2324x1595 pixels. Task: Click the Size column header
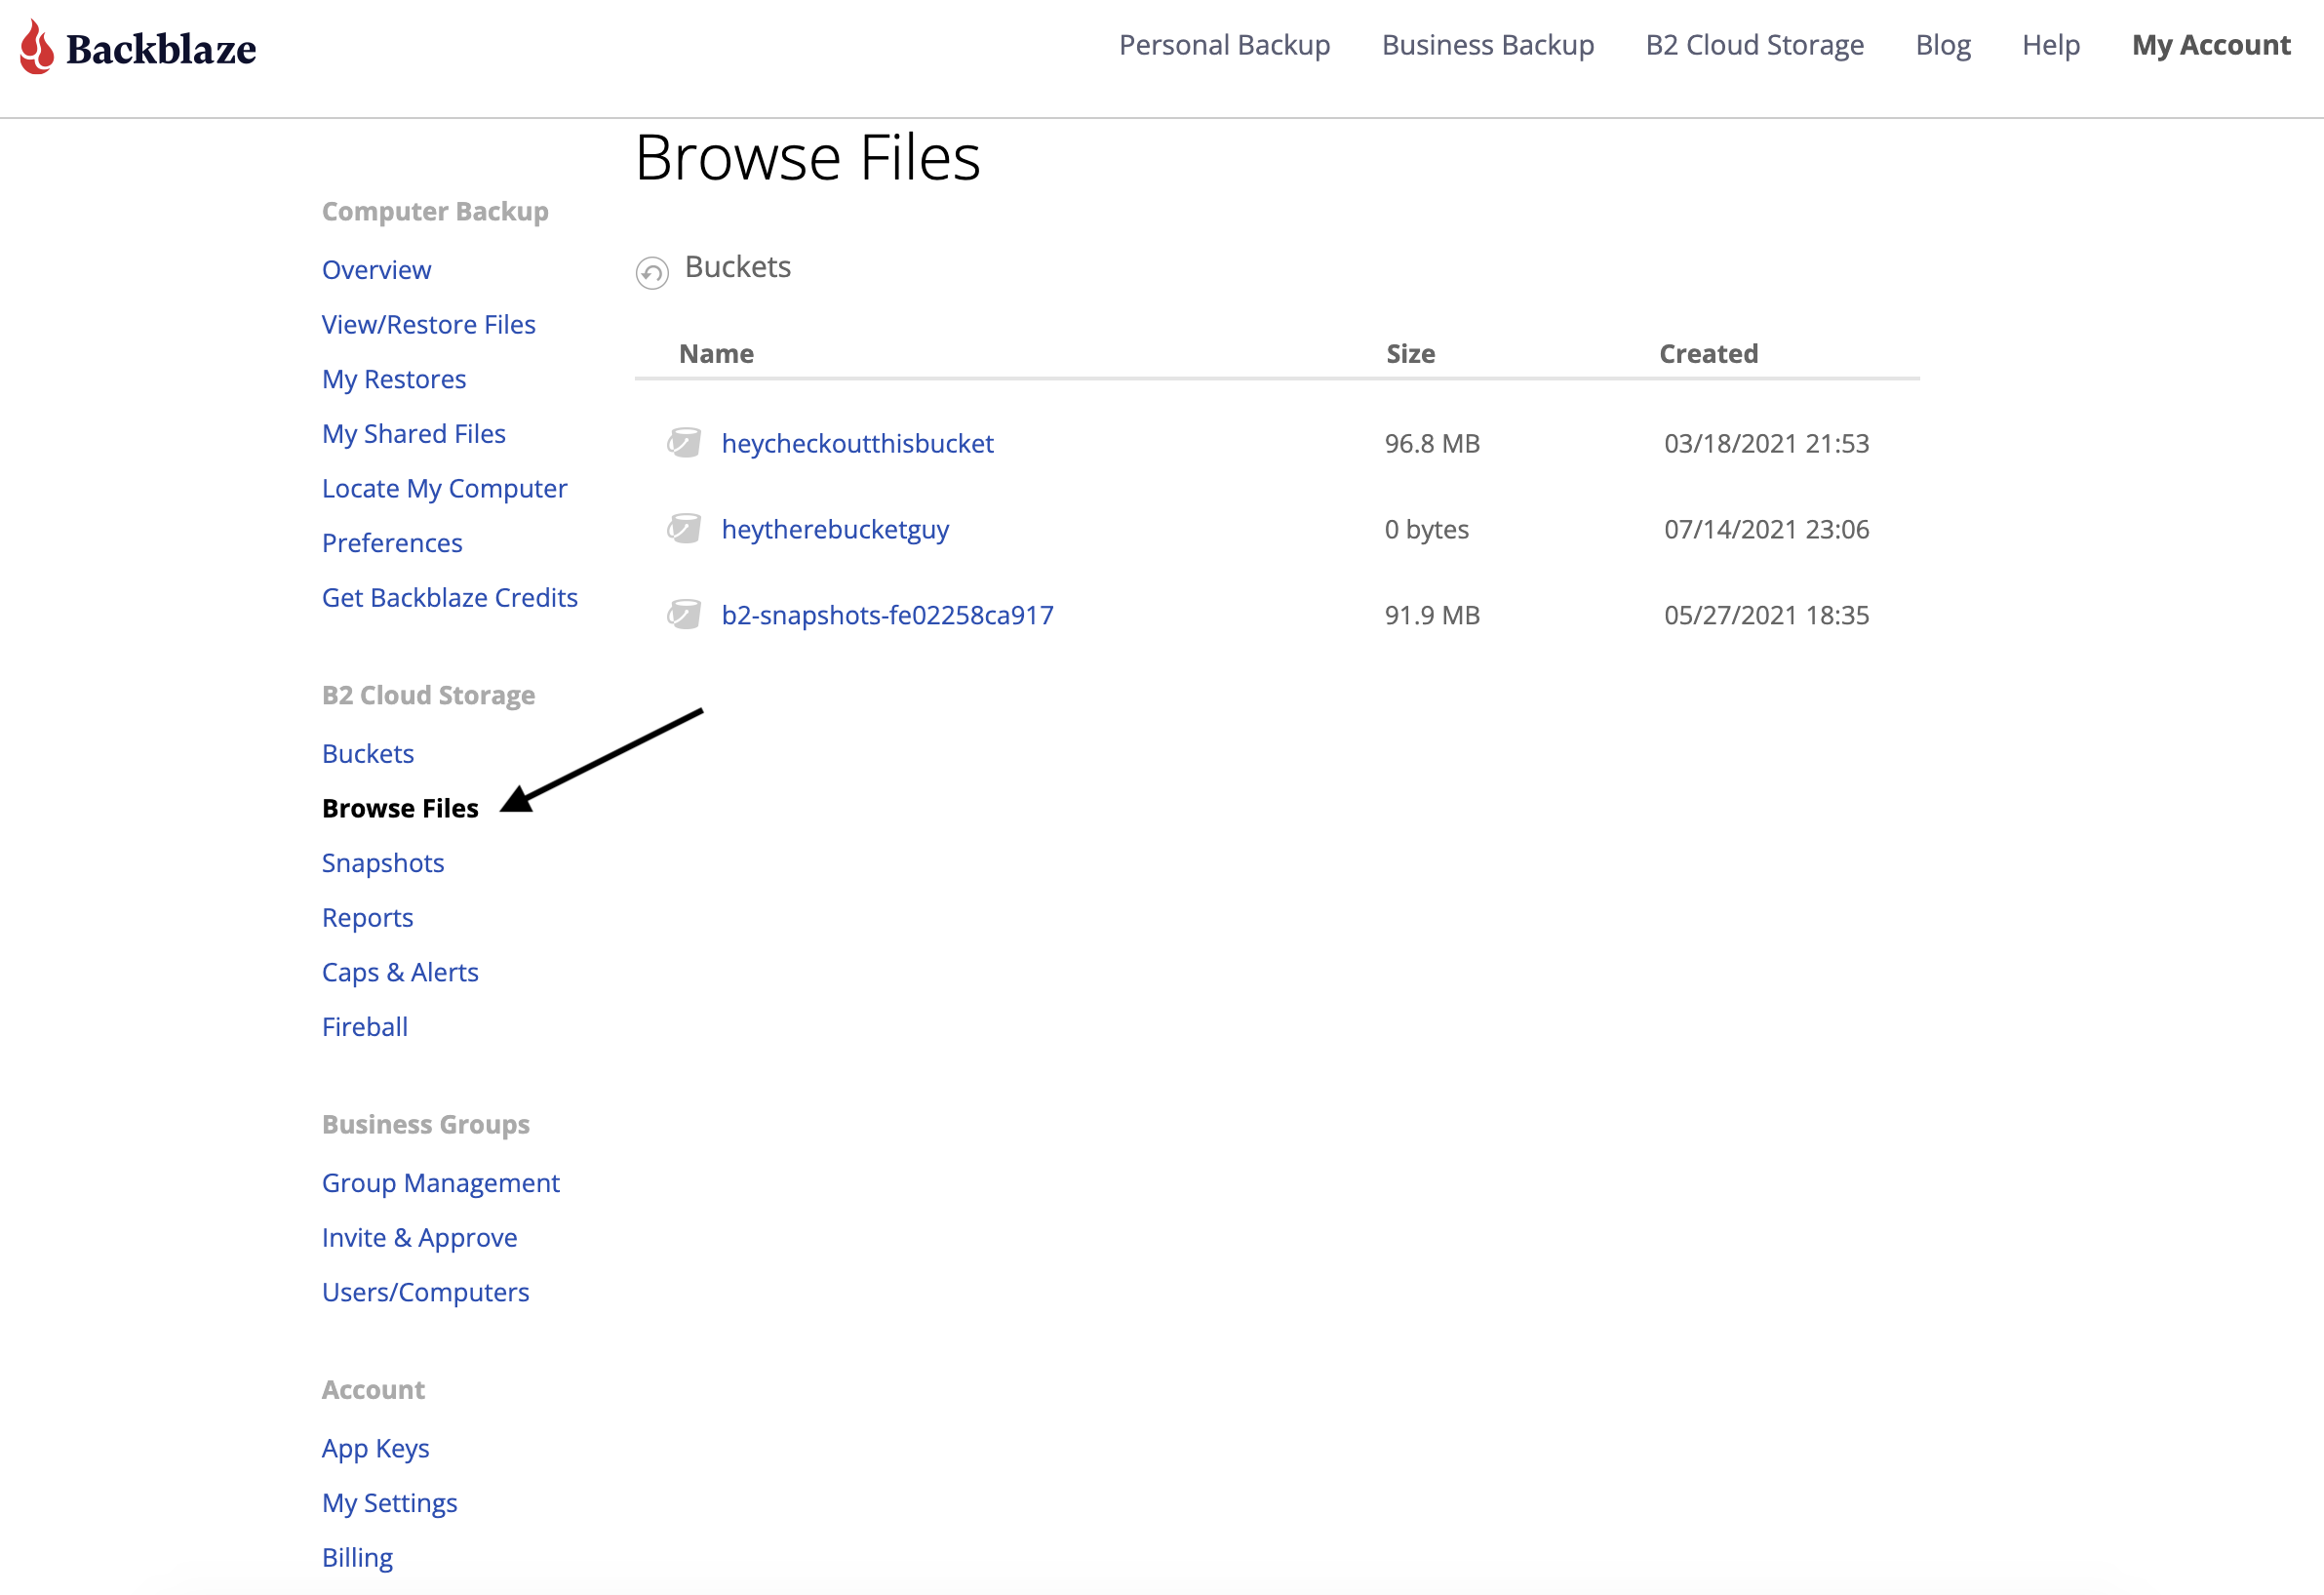(x=1411, y=353)
